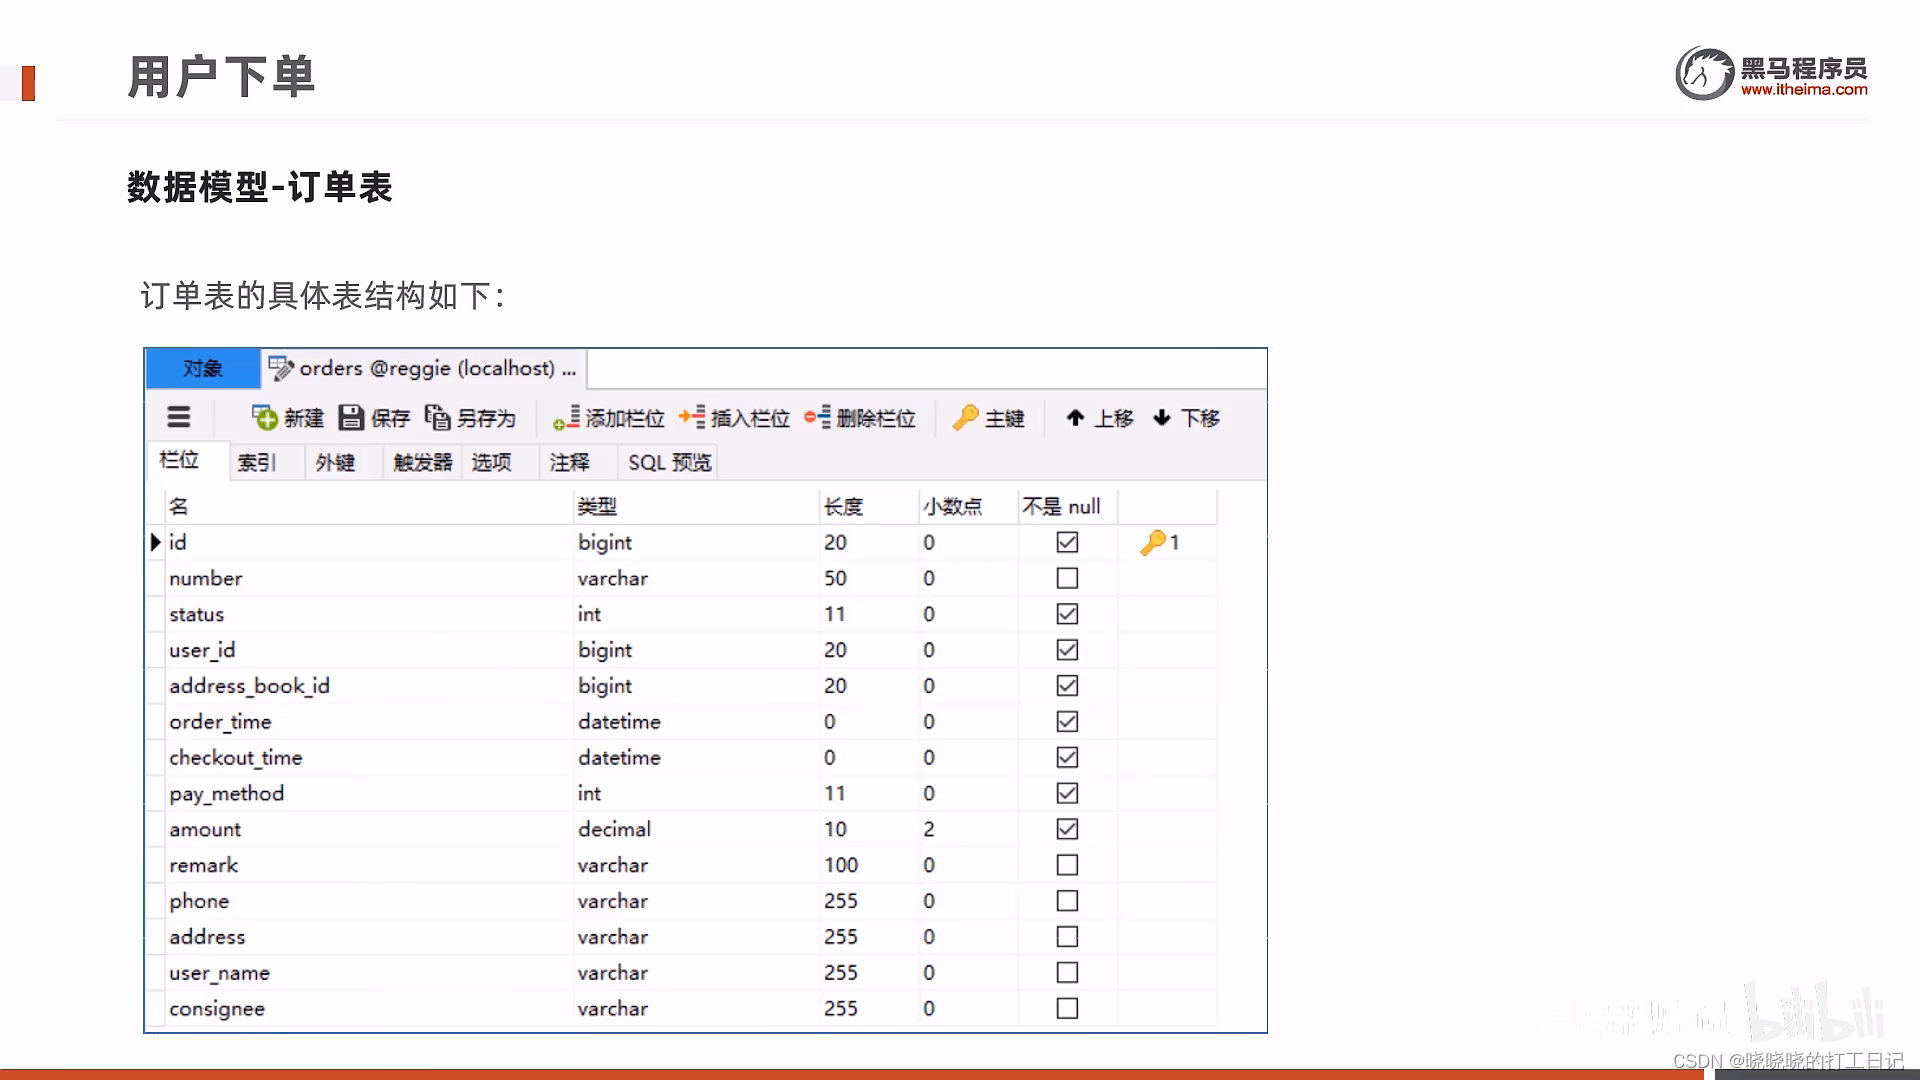The width and height of the screenshot is (1920, 1080).
Task: Toggle Not null checkbox for user_id
Action: click(x=1067, y=650)
